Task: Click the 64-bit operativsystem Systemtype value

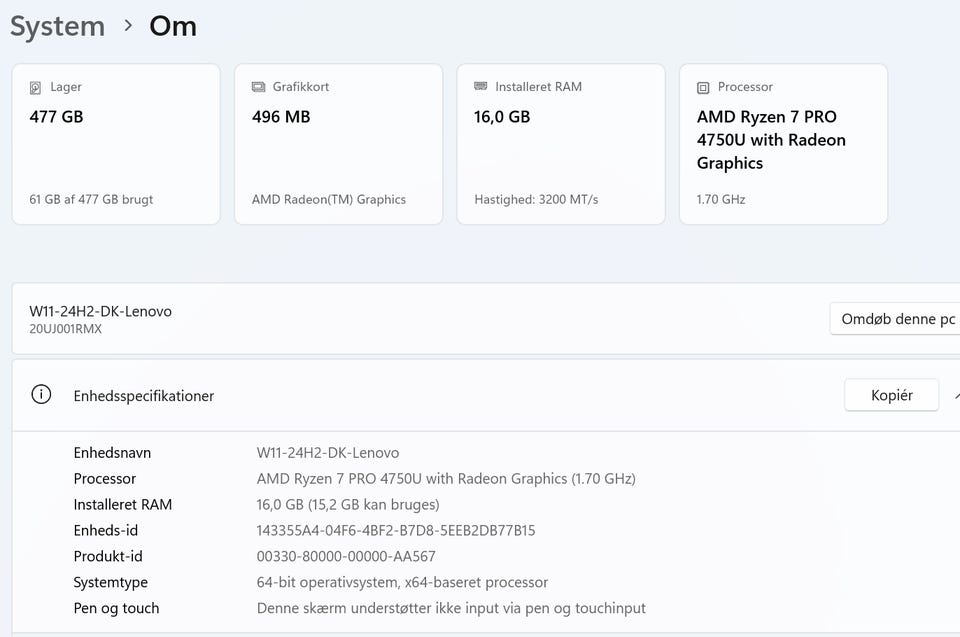Action: [402, 582]
